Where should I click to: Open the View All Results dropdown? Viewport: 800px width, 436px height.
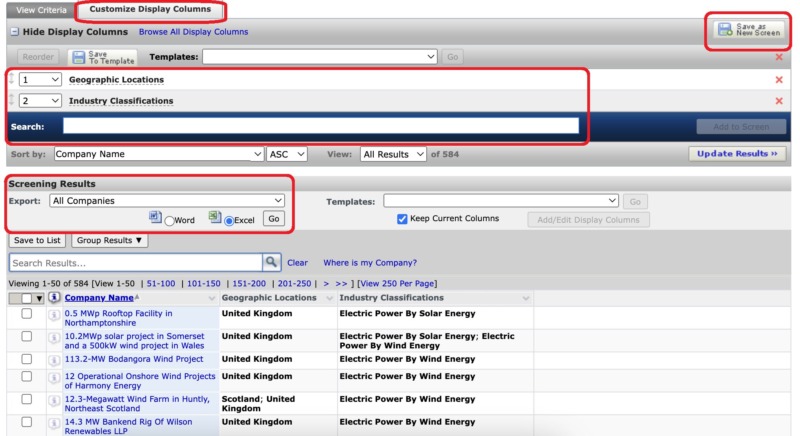point(393,154)
